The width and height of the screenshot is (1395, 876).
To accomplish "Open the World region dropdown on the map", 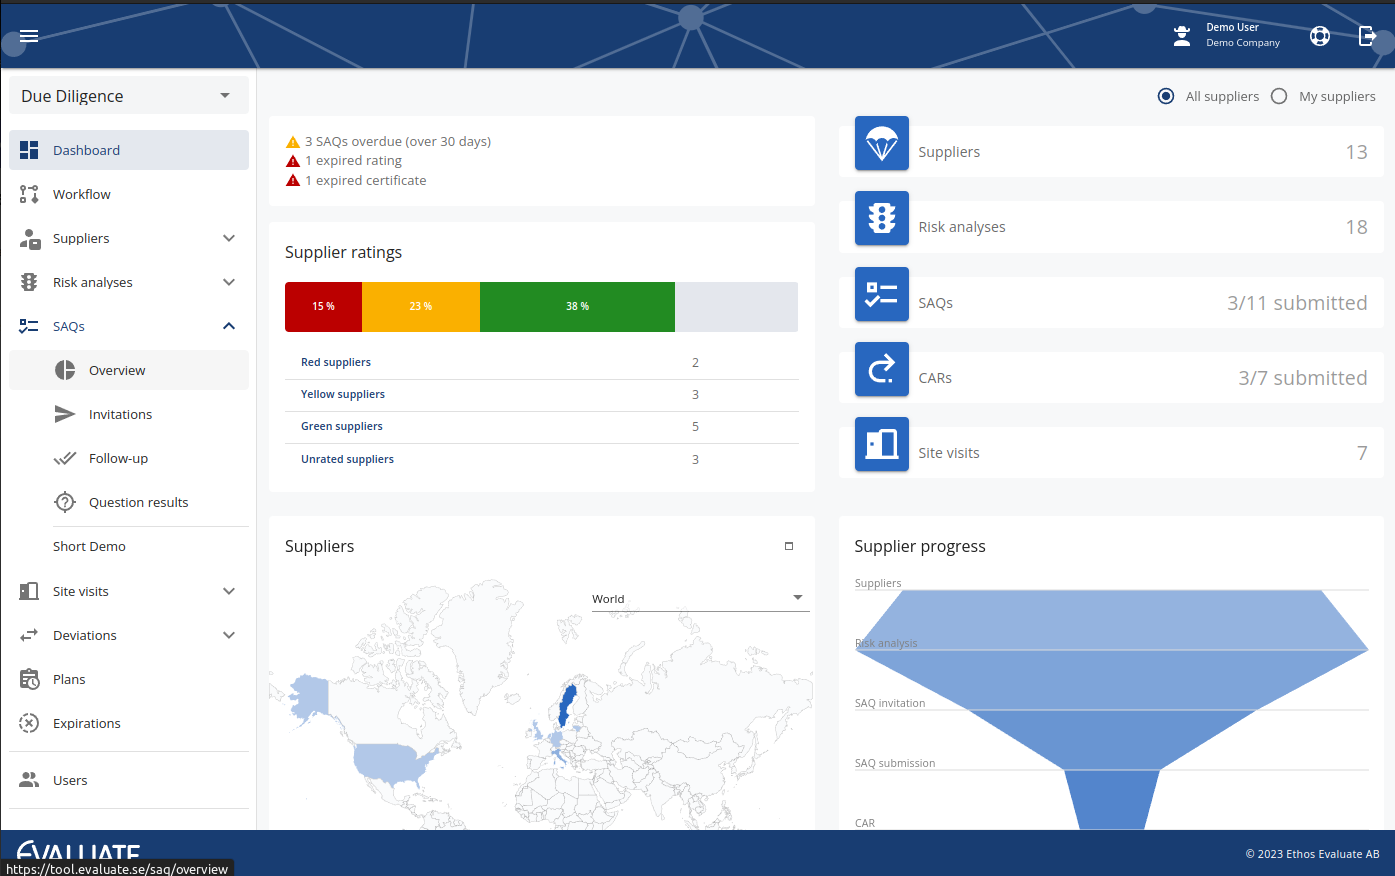I will 700,598.
